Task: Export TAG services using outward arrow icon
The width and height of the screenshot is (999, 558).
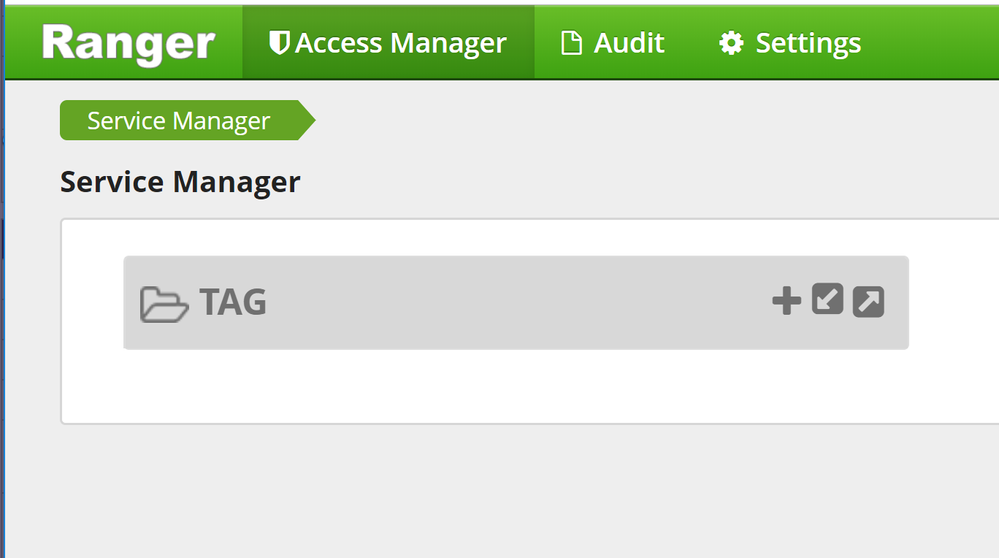Action: pos(868,302)
